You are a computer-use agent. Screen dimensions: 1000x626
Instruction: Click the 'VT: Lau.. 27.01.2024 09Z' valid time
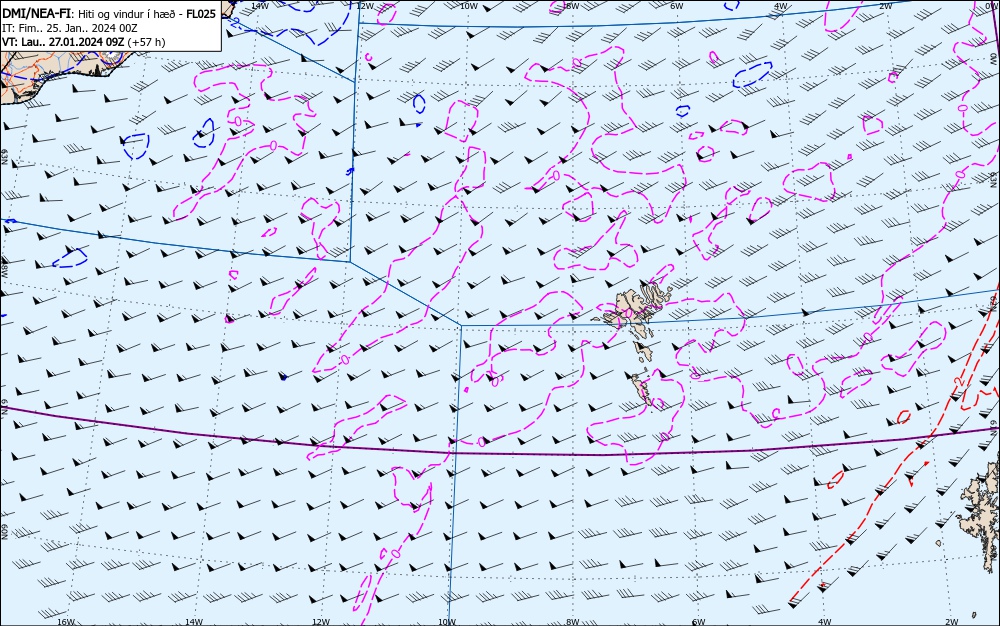click(63, 42)
